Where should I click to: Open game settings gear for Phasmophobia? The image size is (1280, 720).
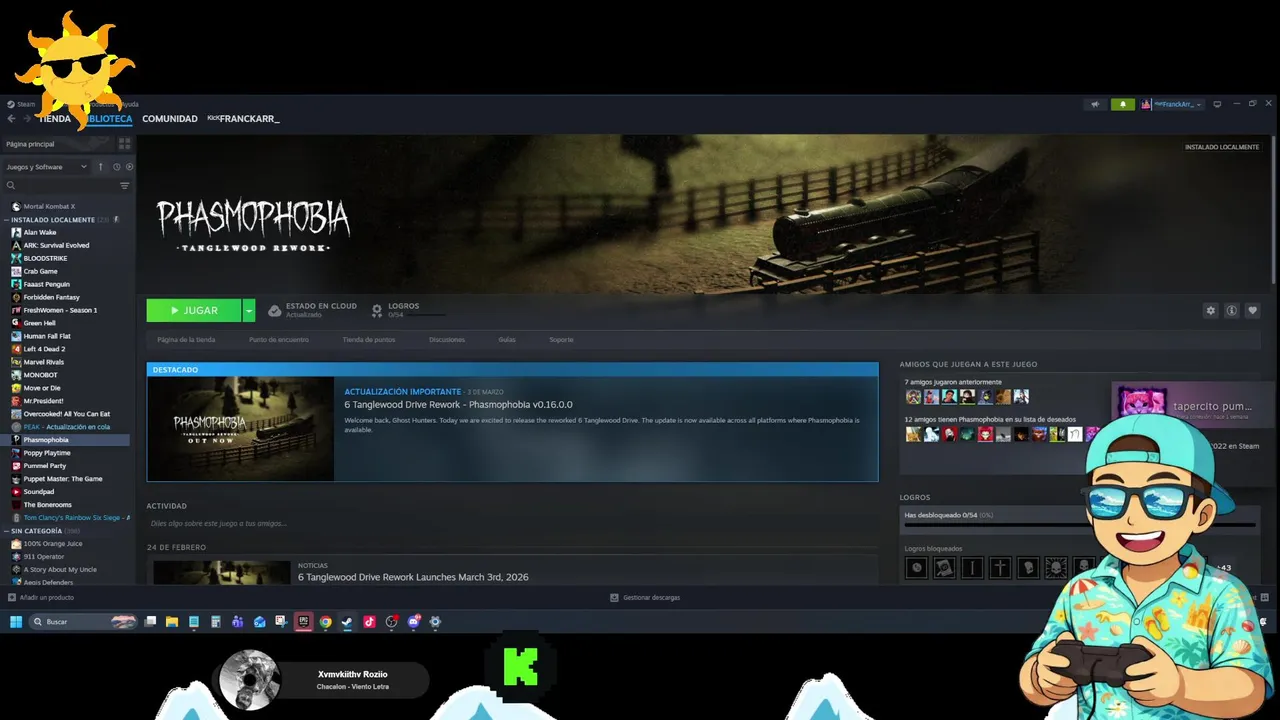click(x=1210, y=310)
